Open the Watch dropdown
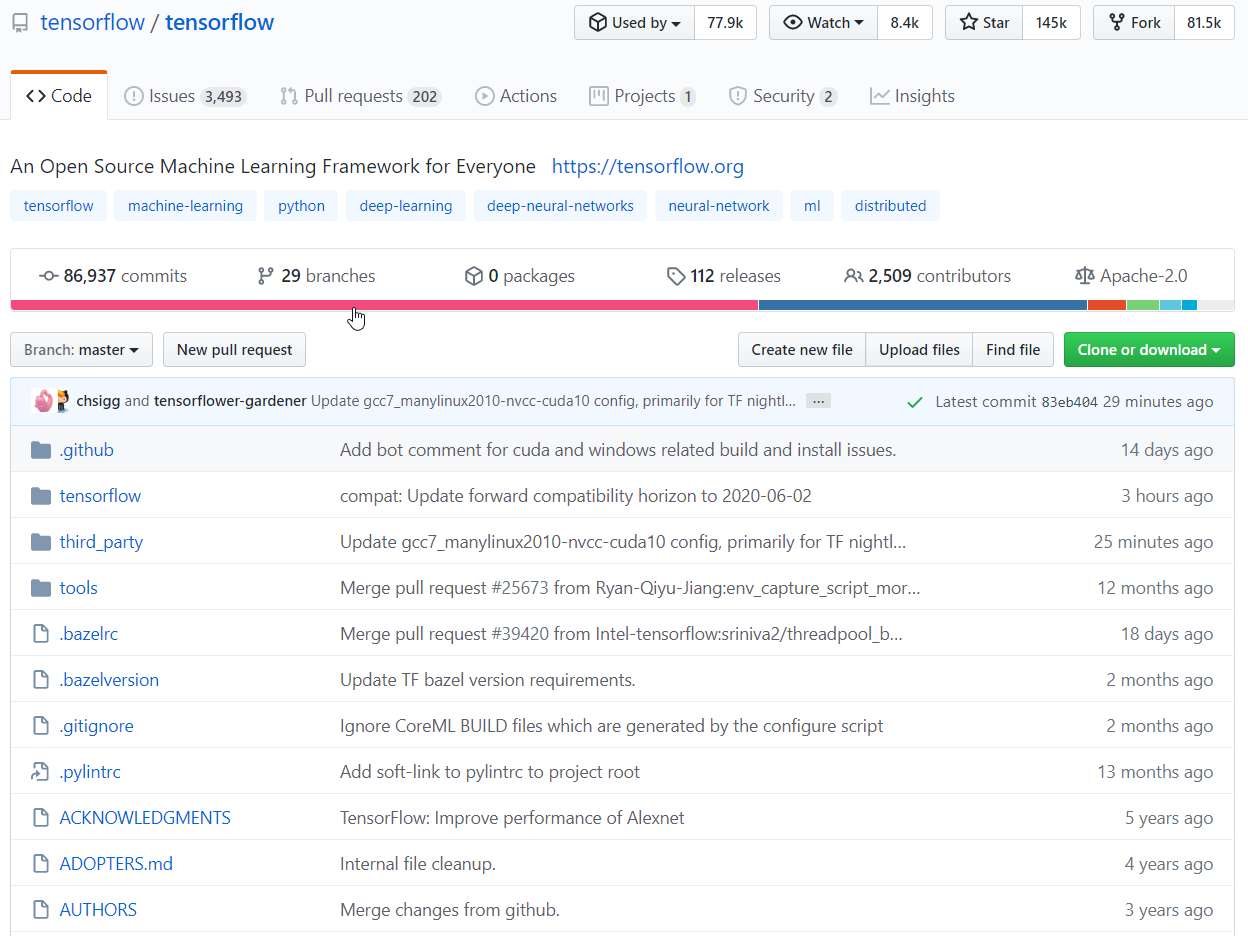 click(x=823, y=23)
